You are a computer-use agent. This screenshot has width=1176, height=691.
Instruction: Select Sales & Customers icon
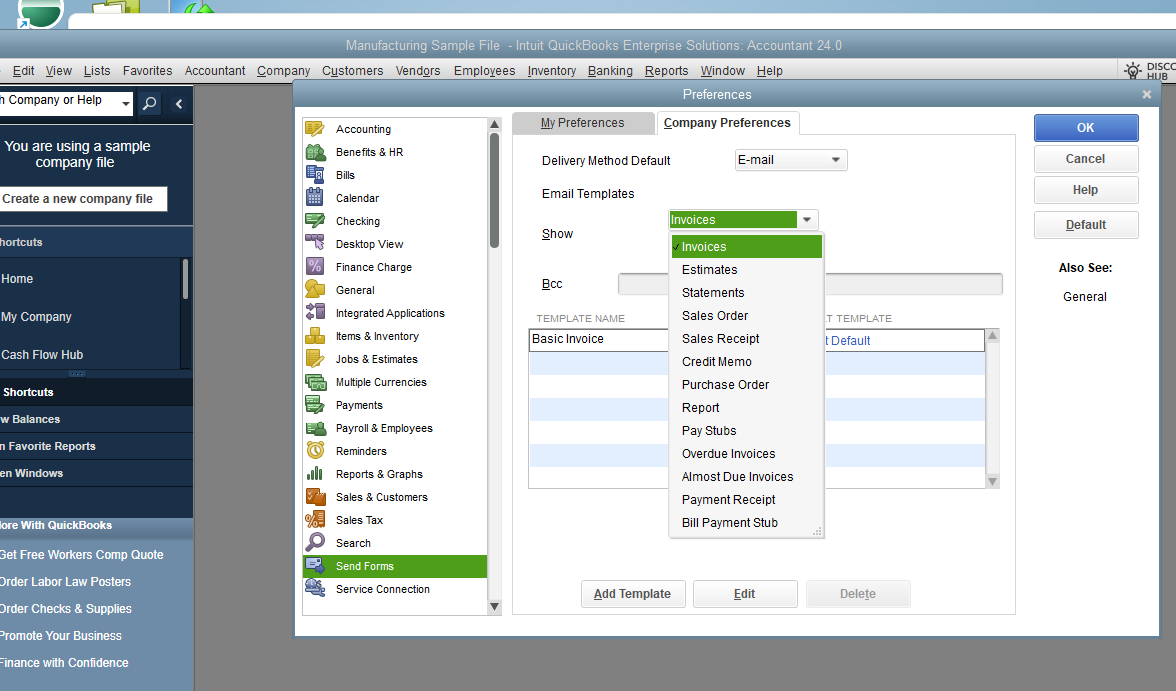pos(315,497)
